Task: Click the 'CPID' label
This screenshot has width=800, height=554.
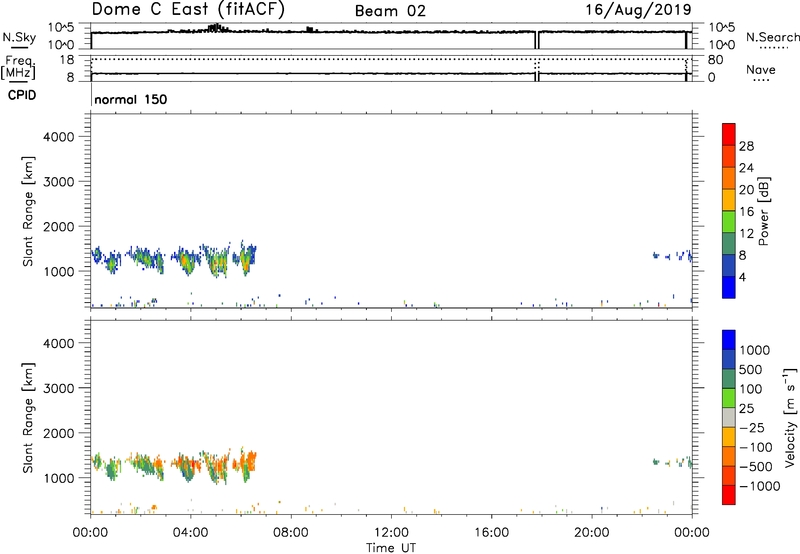Action: tap(22, 95)
